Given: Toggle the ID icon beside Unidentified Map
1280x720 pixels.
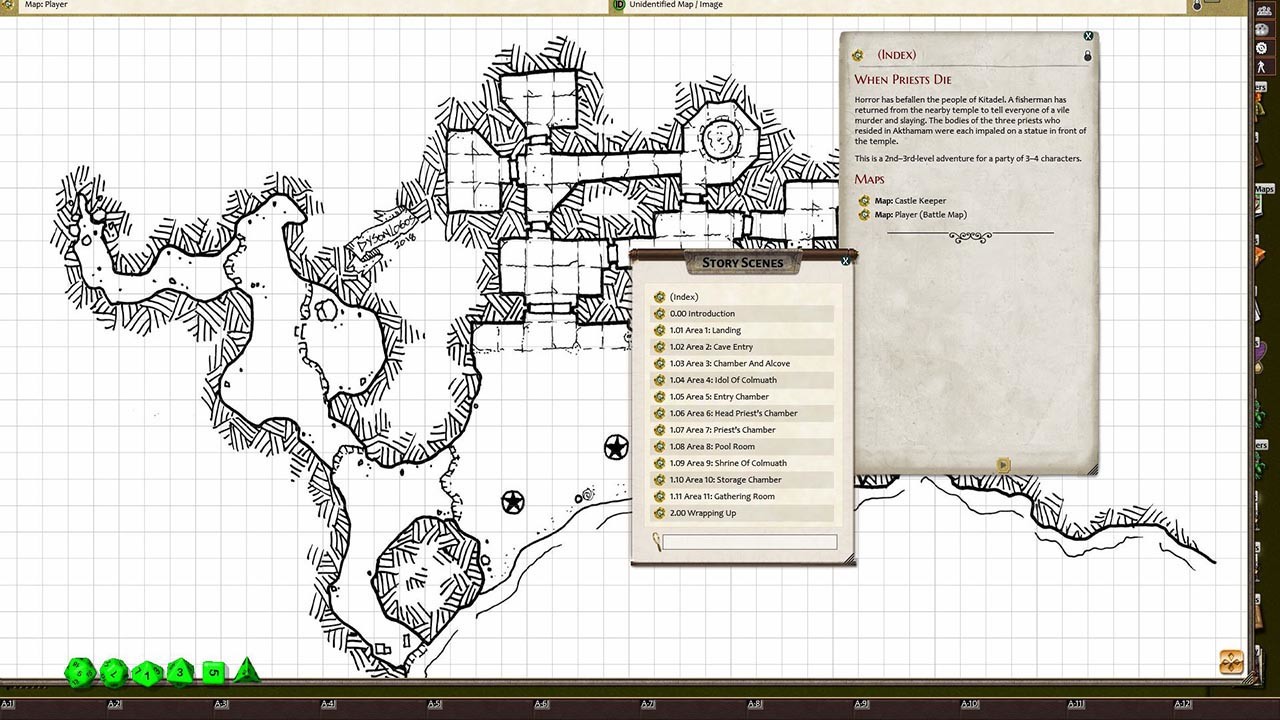Looking at the screenshot, I should [x=619, y=5].
